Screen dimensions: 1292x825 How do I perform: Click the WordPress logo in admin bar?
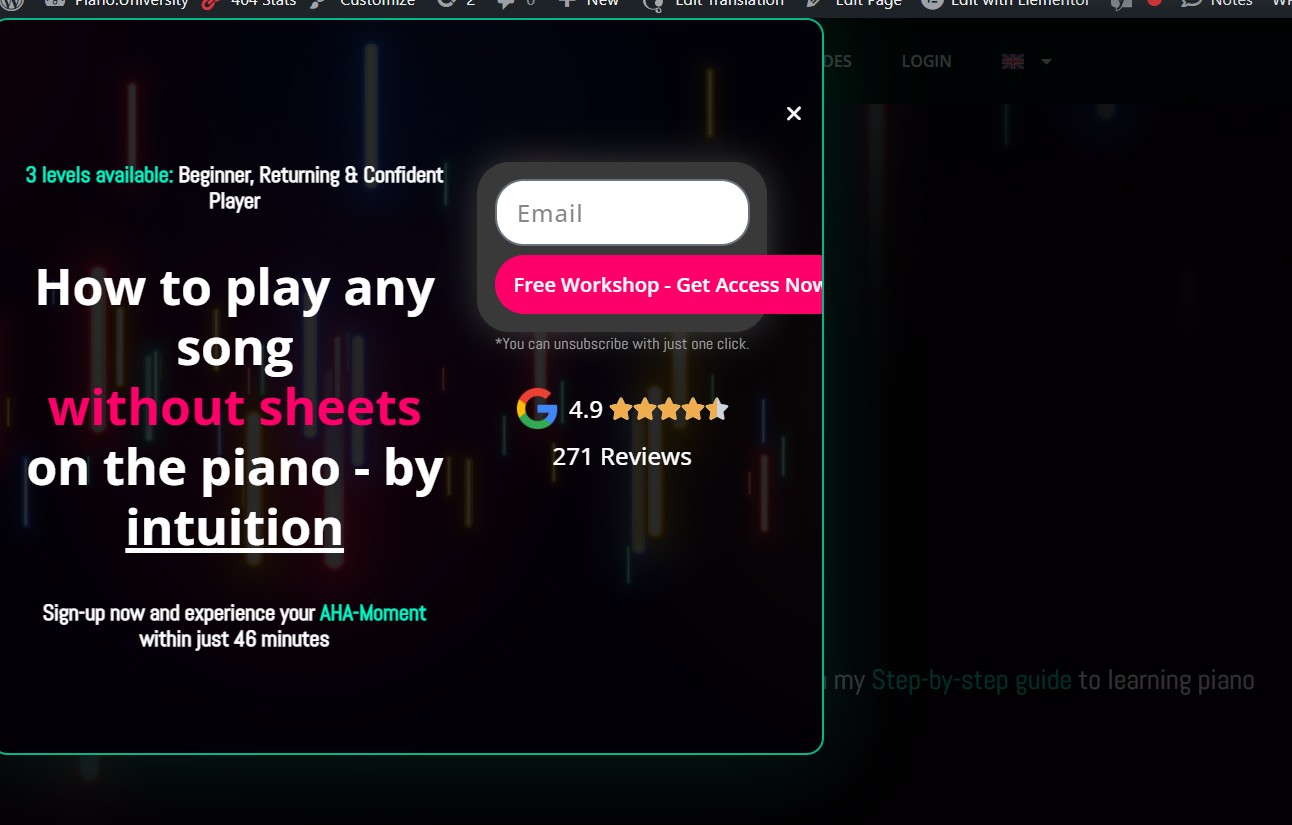(13, 4)
